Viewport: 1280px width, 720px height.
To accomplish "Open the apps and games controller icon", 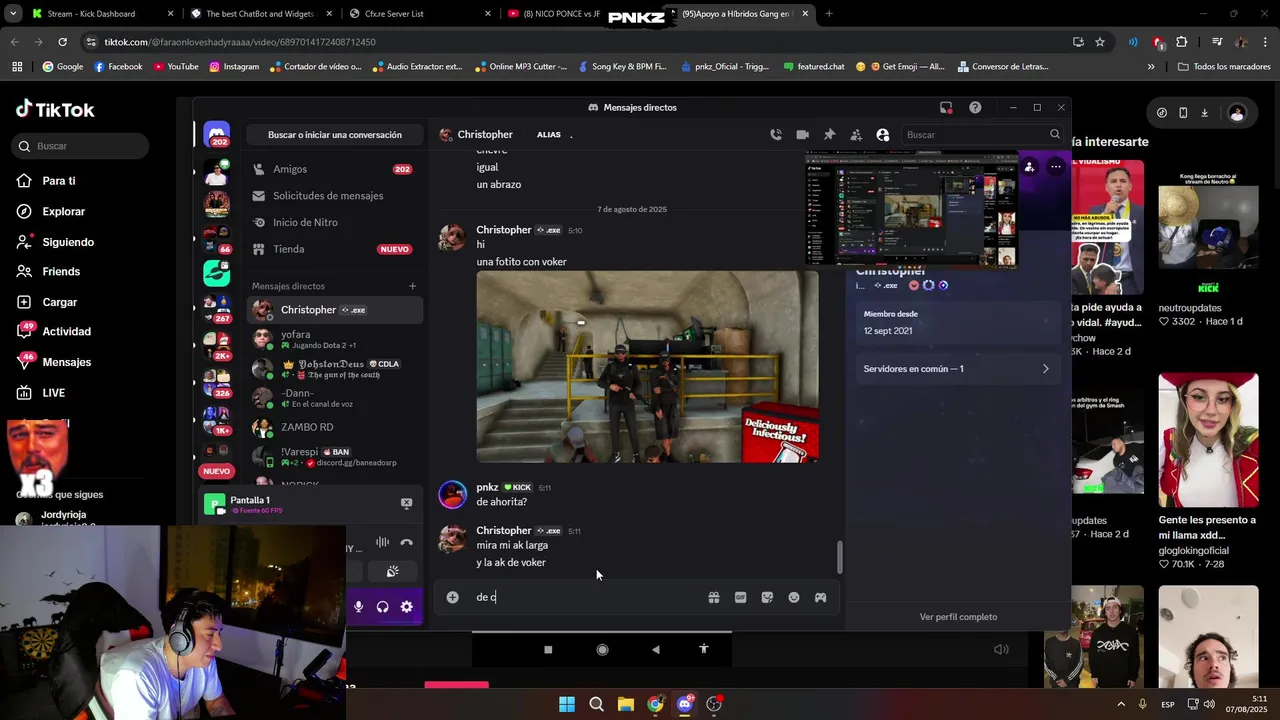I will 820,597.
